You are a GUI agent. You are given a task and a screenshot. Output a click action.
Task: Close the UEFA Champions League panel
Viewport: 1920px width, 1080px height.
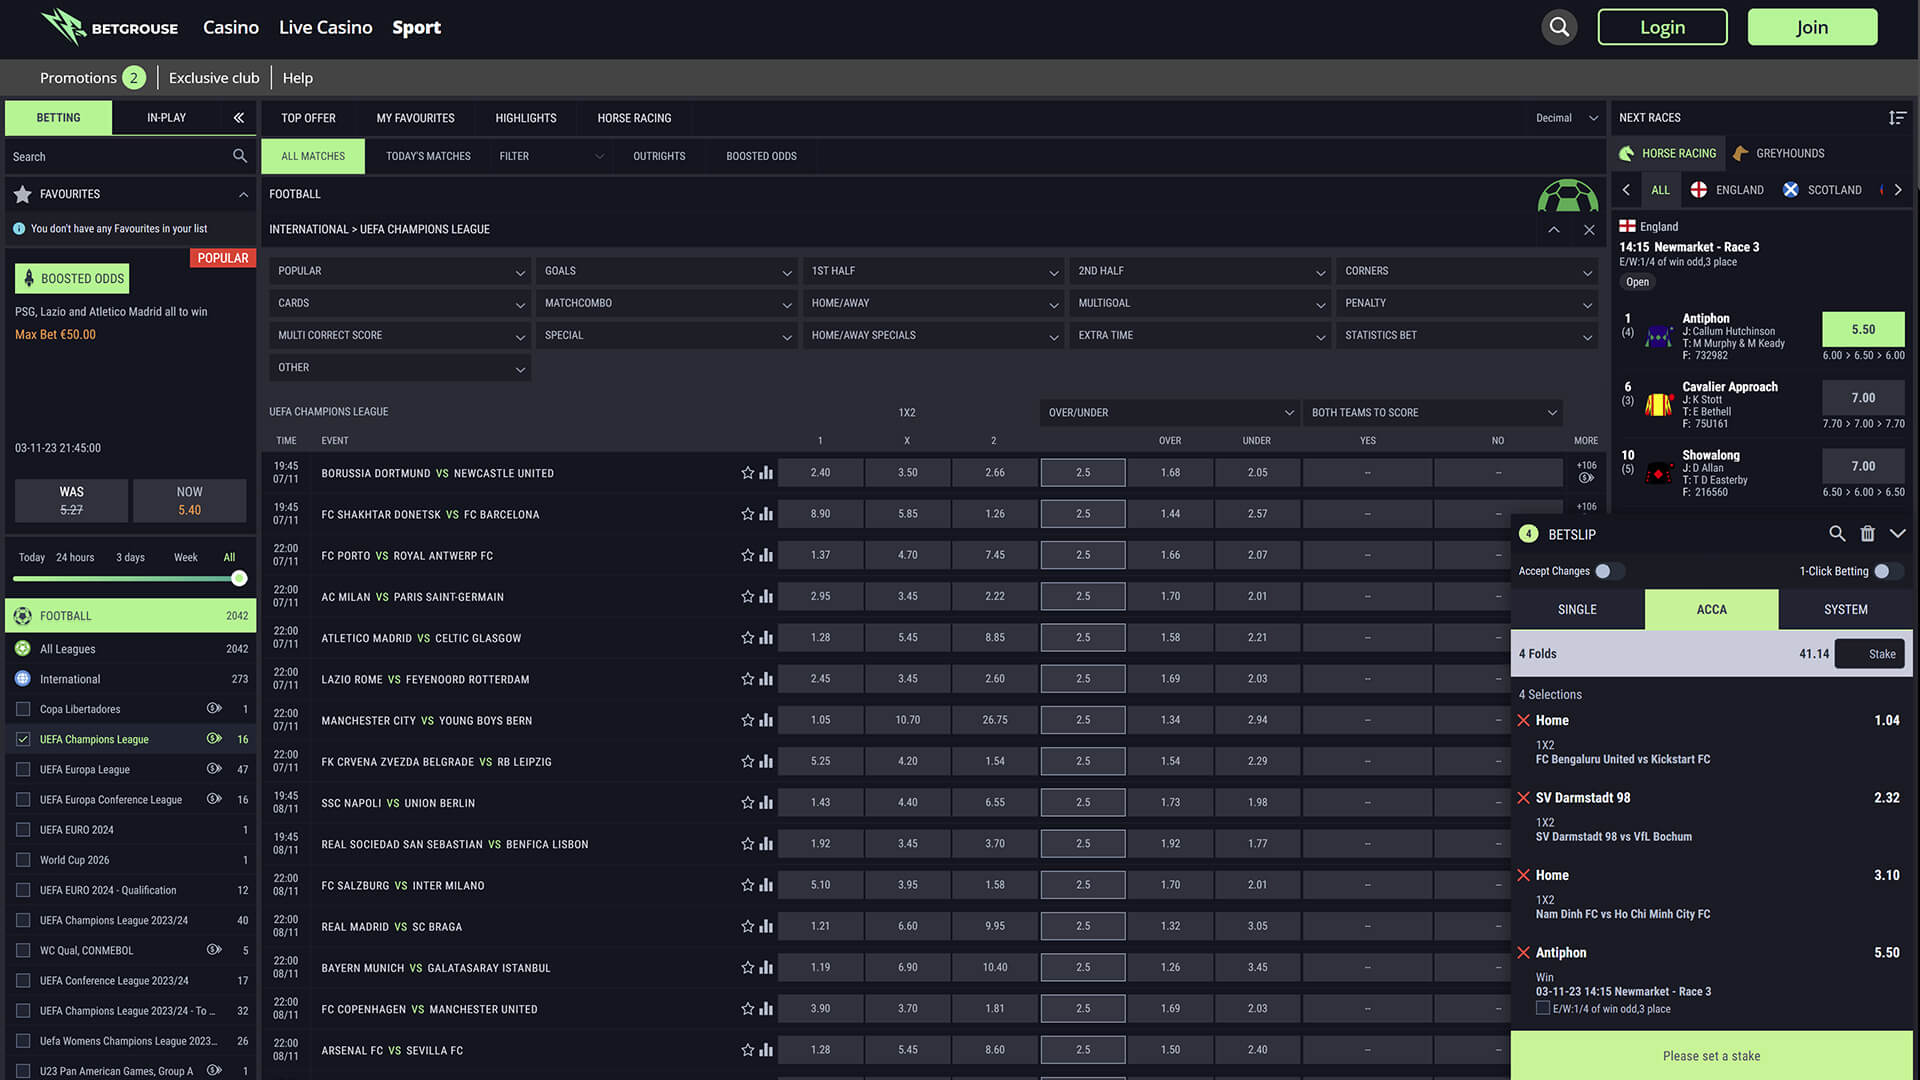point(1589,230)
